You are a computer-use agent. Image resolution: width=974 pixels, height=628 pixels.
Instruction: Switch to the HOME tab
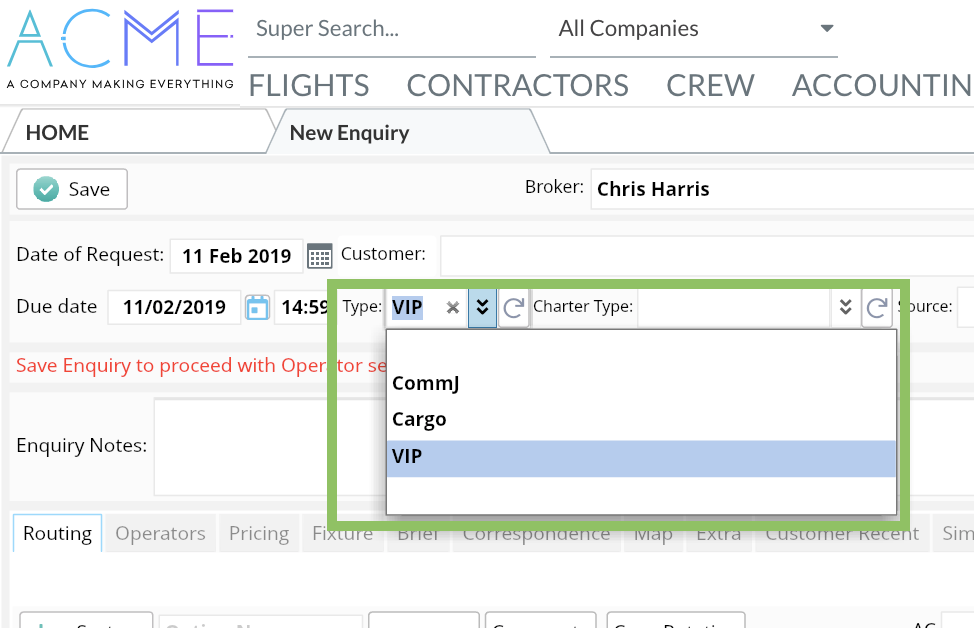(x=57, y=133)
